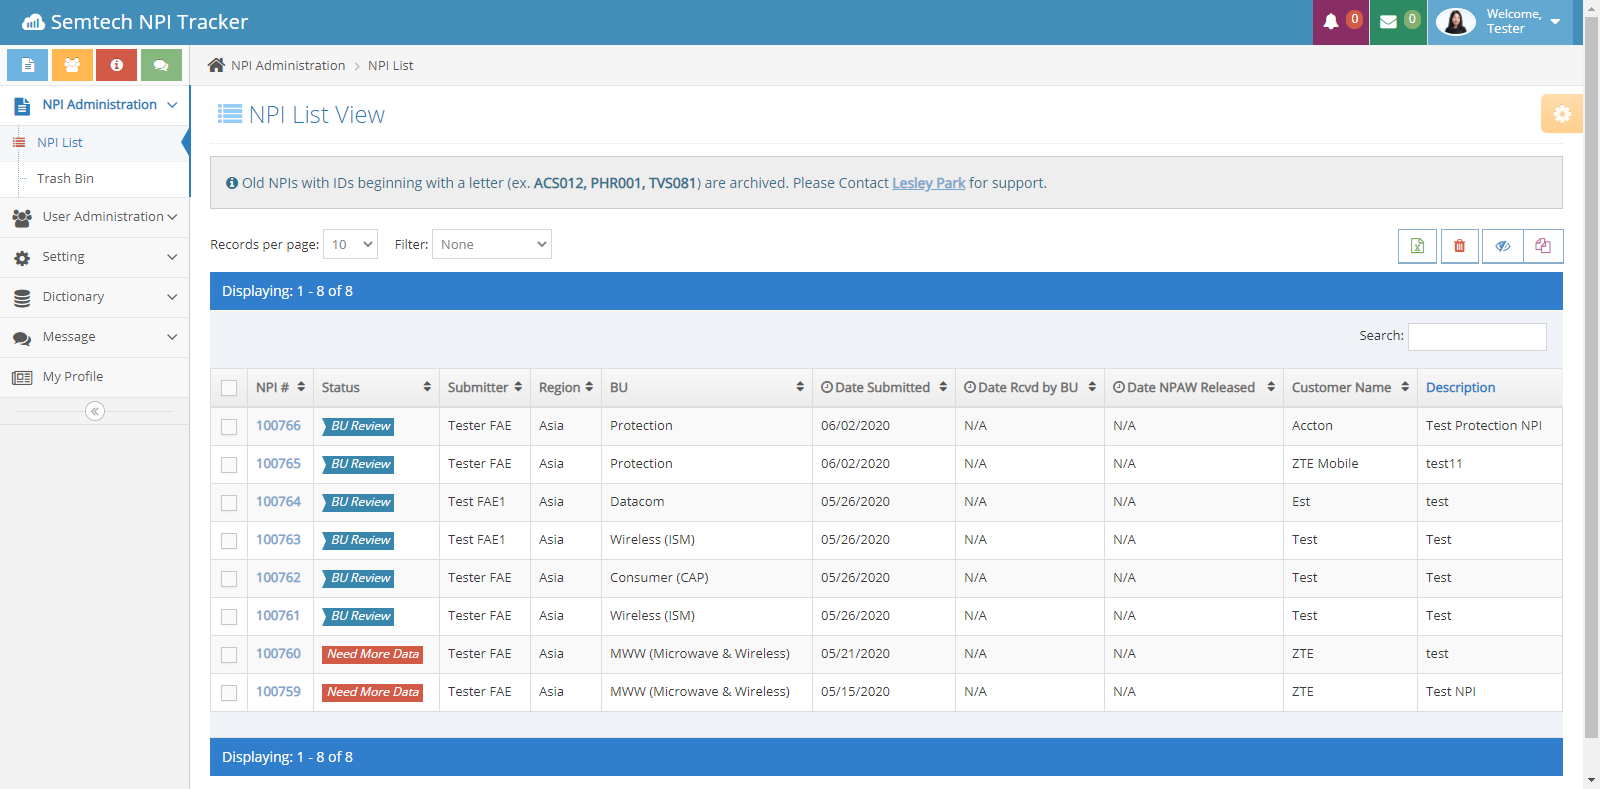
Task: Open the mail envelope icon
Action: click(x=1388, y=22)
